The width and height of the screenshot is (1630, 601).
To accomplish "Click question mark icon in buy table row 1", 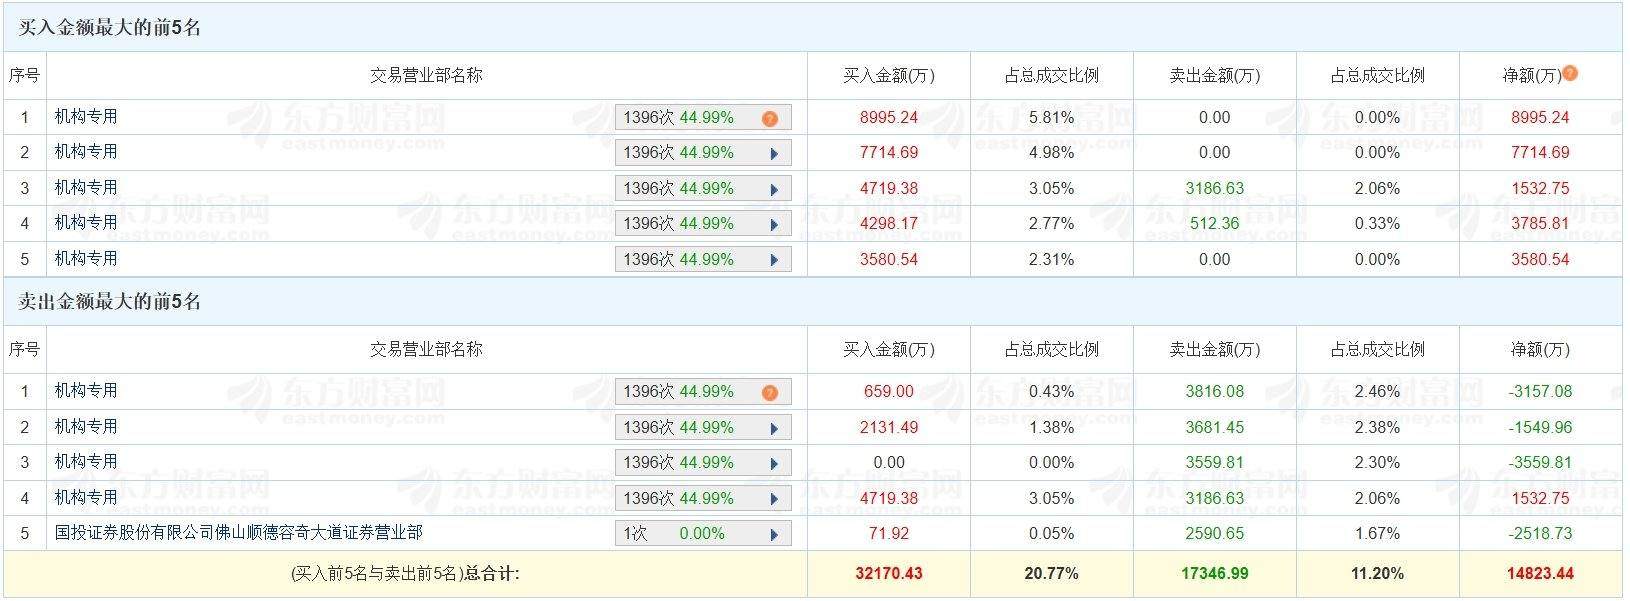I will click(x=769, y=119).
